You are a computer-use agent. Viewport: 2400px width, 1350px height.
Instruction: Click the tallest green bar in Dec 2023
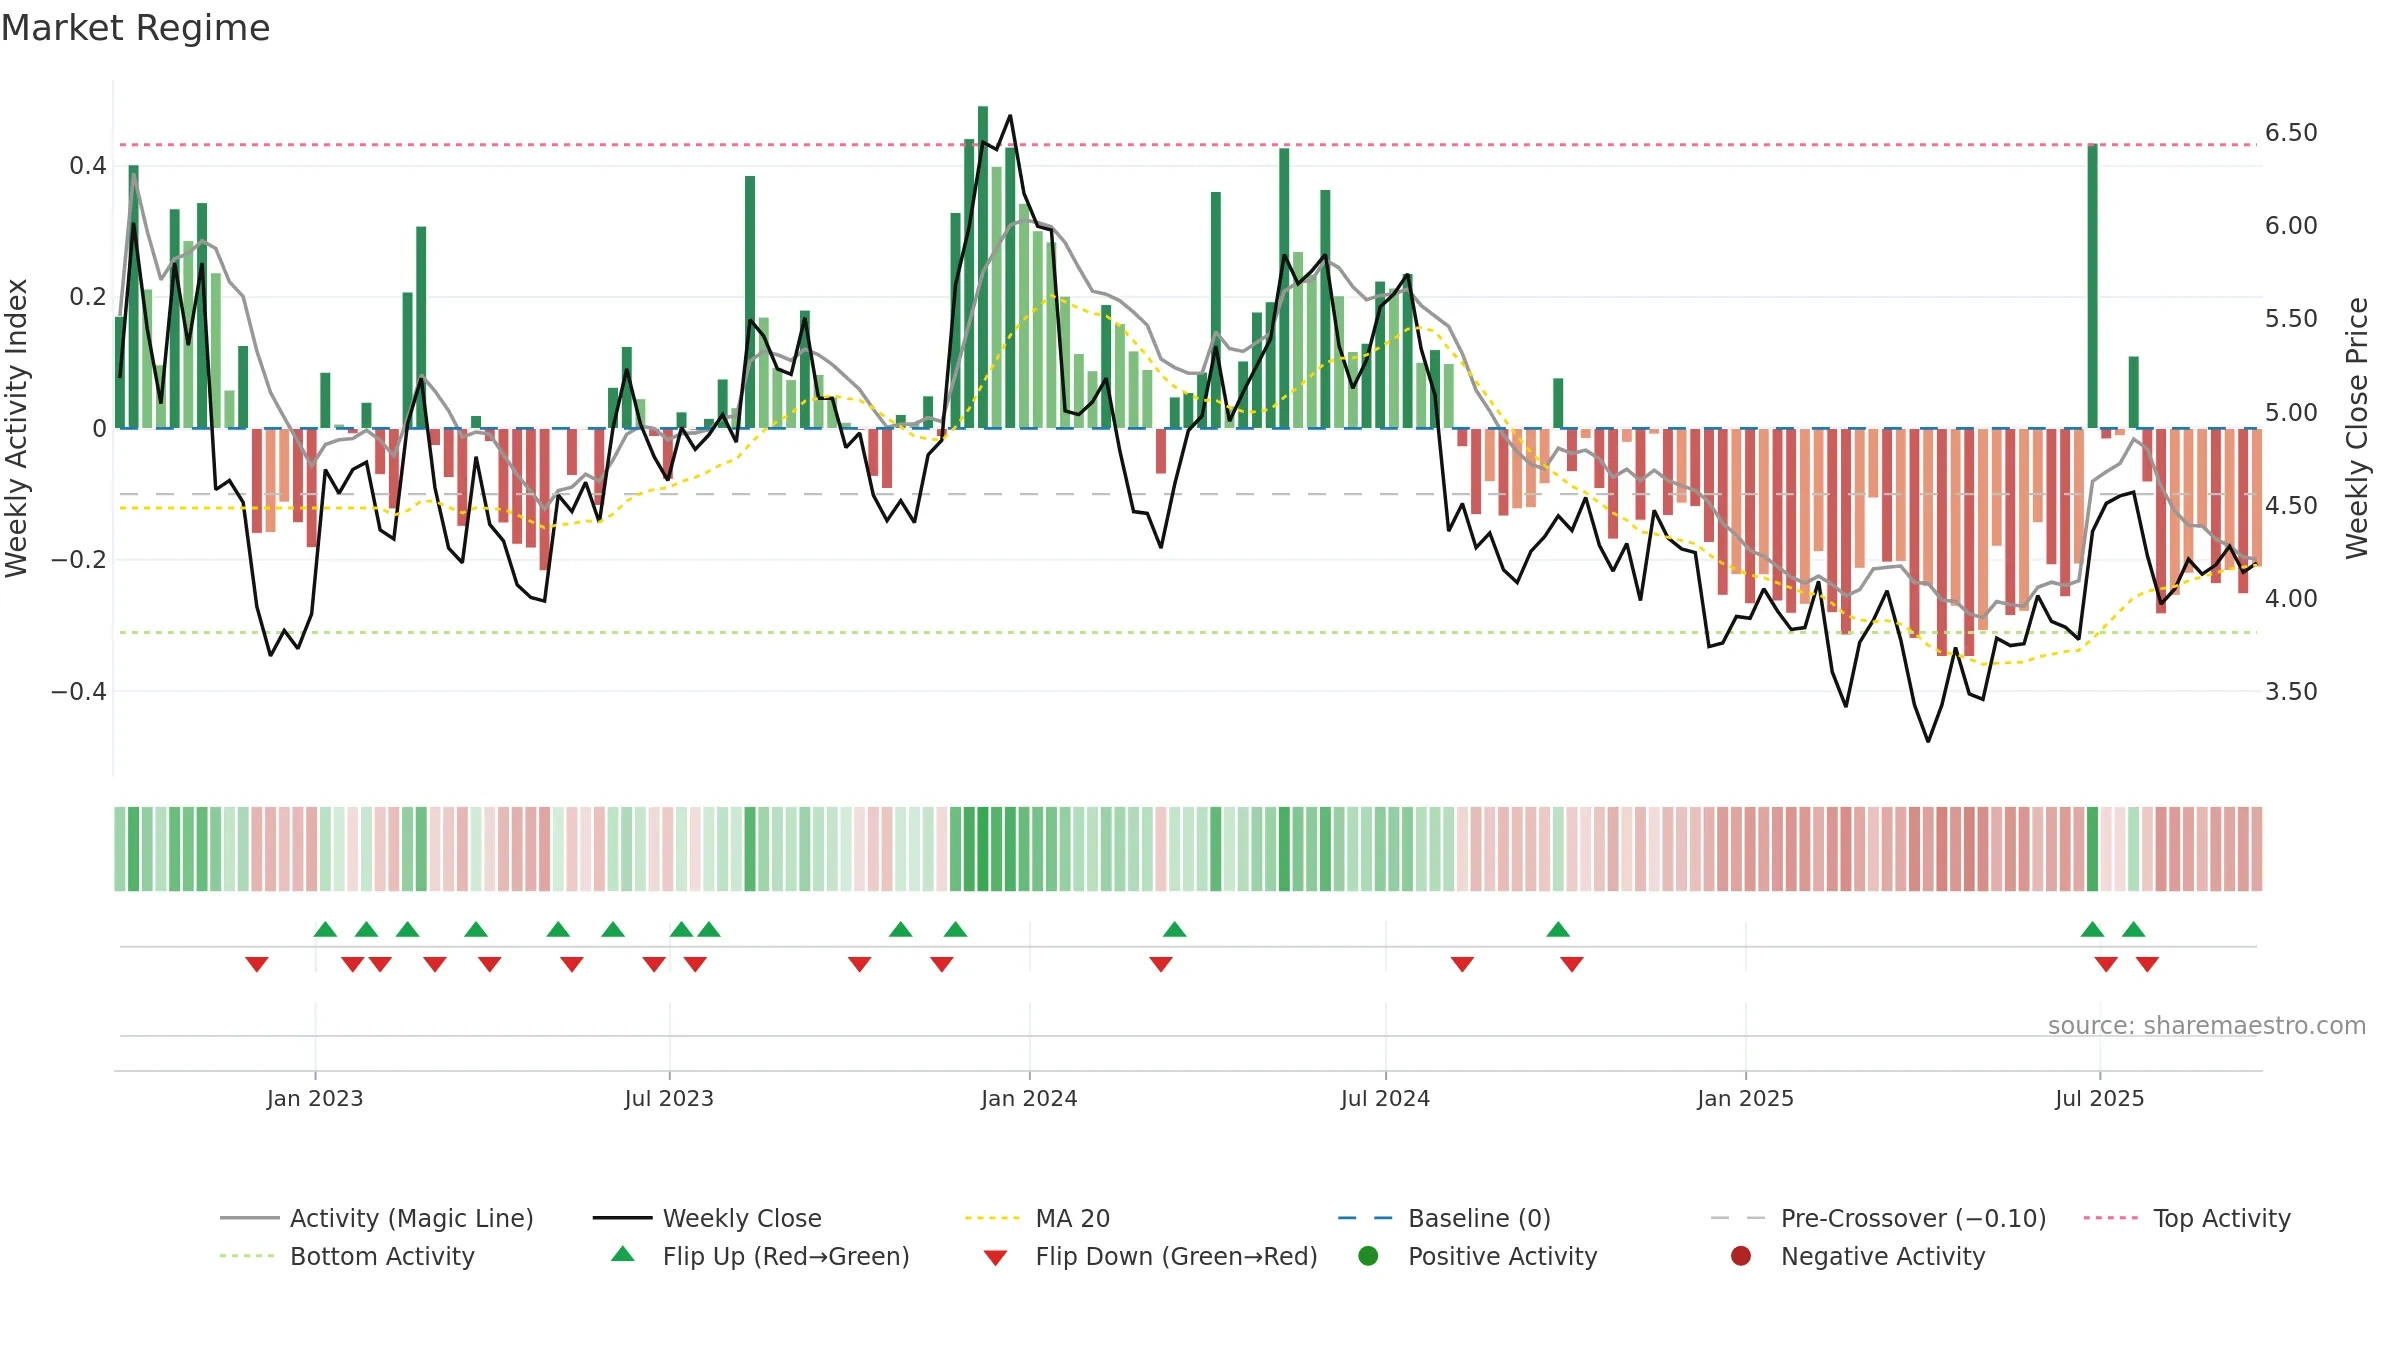(983, 267)
